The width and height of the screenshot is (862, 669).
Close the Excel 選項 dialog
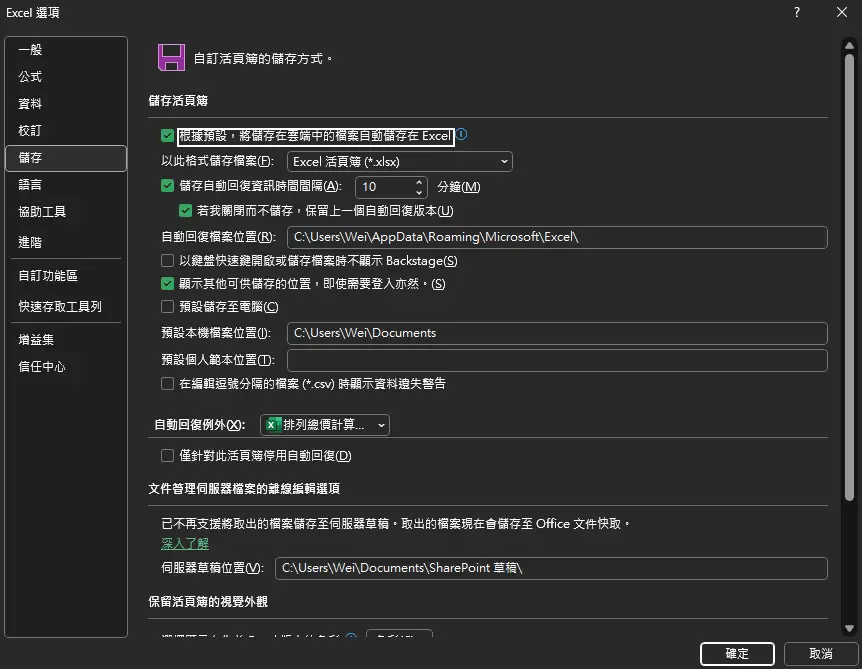click(842, 12)
